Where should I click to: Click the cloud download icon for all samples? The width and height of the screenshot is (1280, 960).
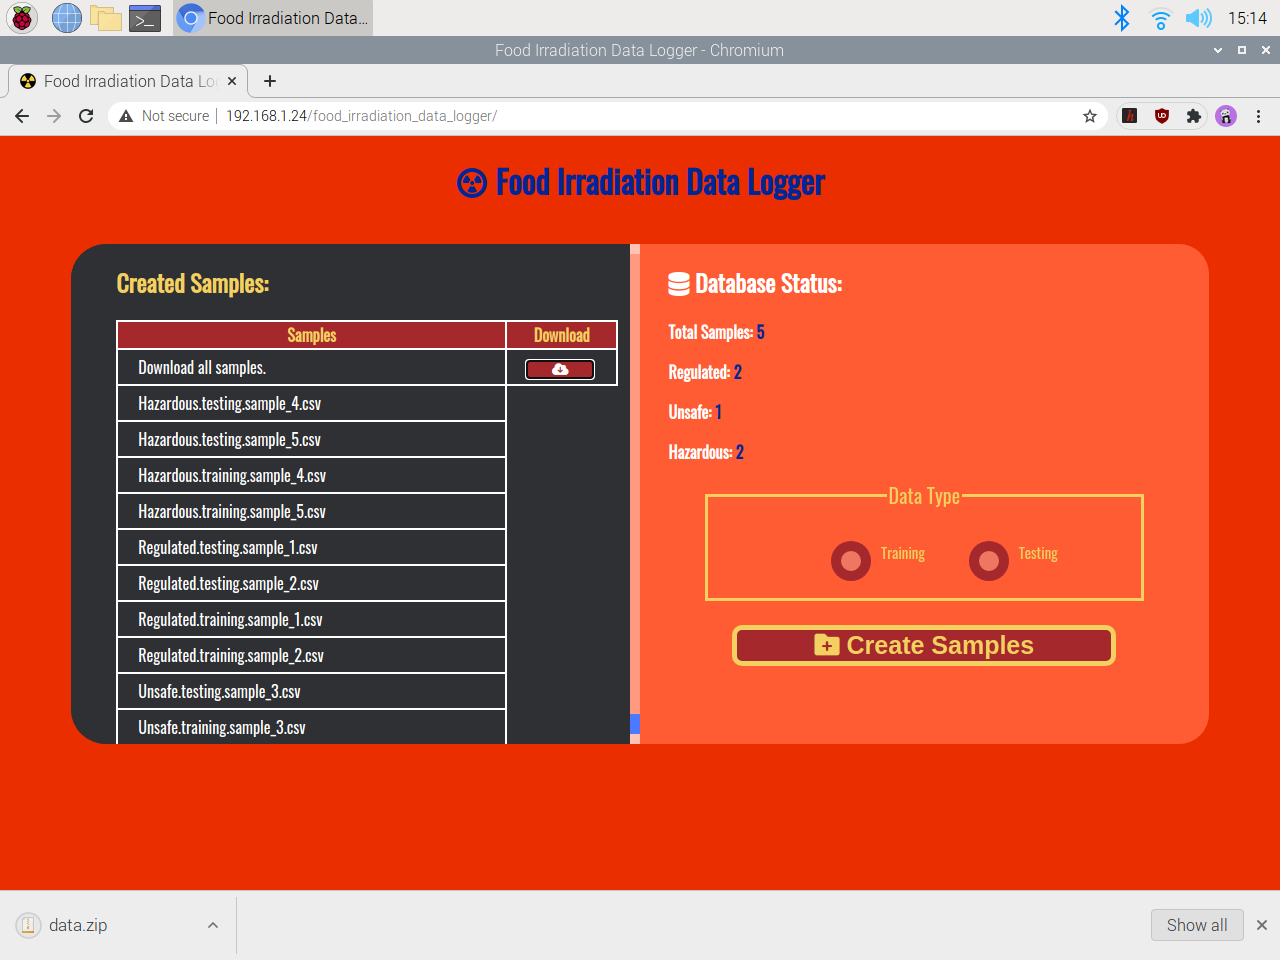click(x=559, y=368)
